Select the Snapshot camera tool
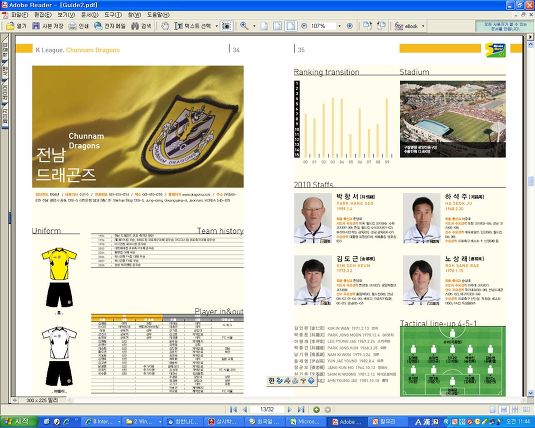Viewport: 535px width, 428px height. 226,26
